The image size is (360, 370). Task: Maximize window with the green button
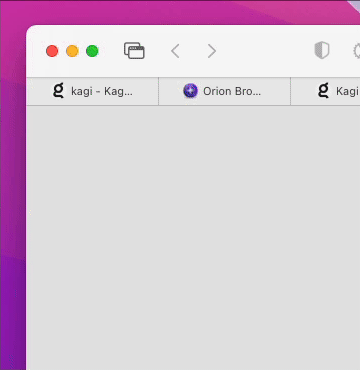[x=92, y=51]
